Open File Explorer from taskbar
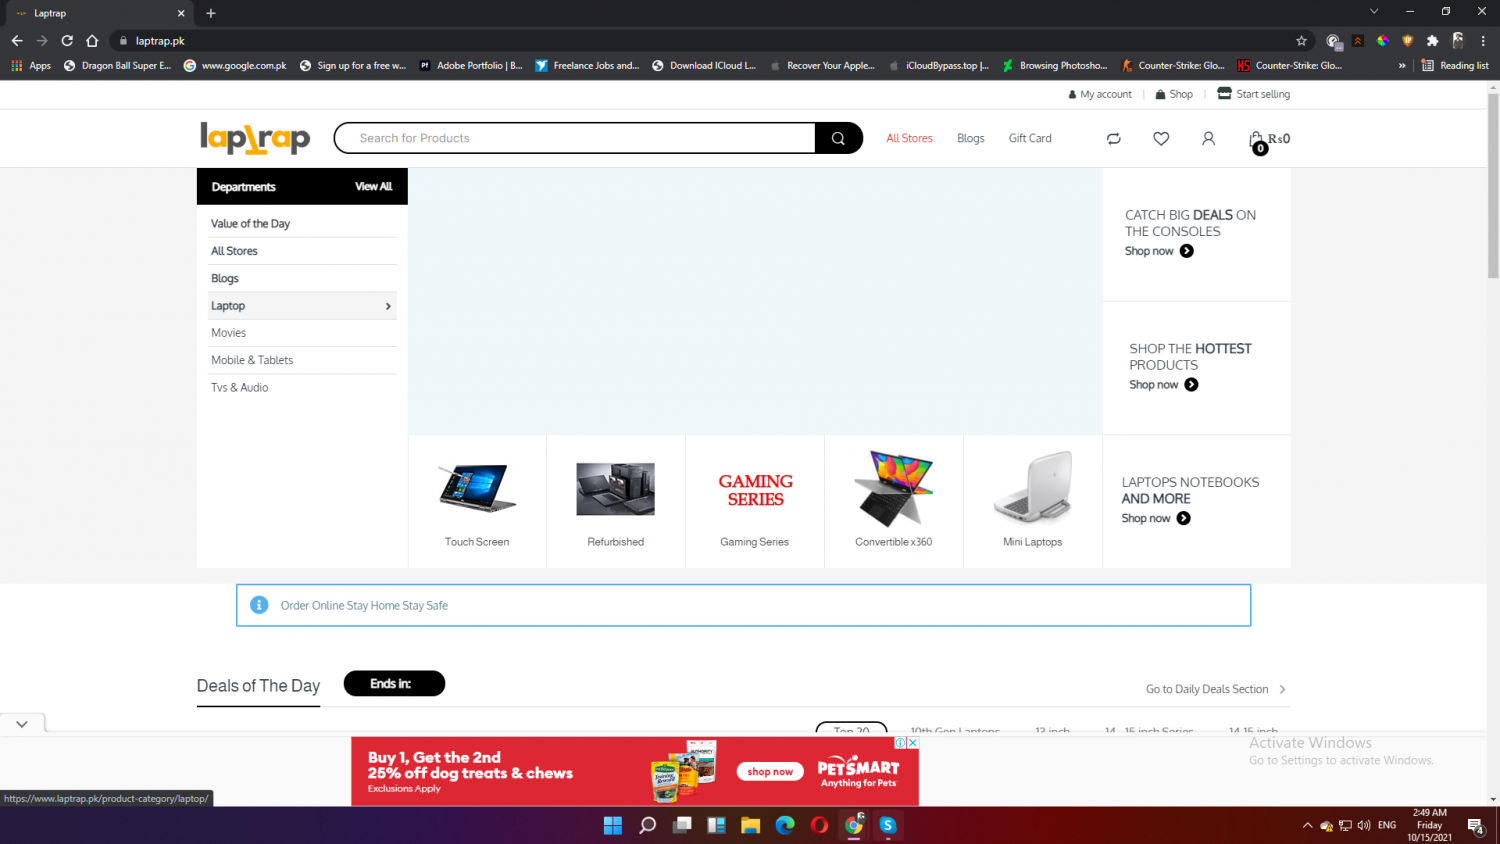Image resolution: width=1500 pixels, height=844 pixels. click(750, 825)
